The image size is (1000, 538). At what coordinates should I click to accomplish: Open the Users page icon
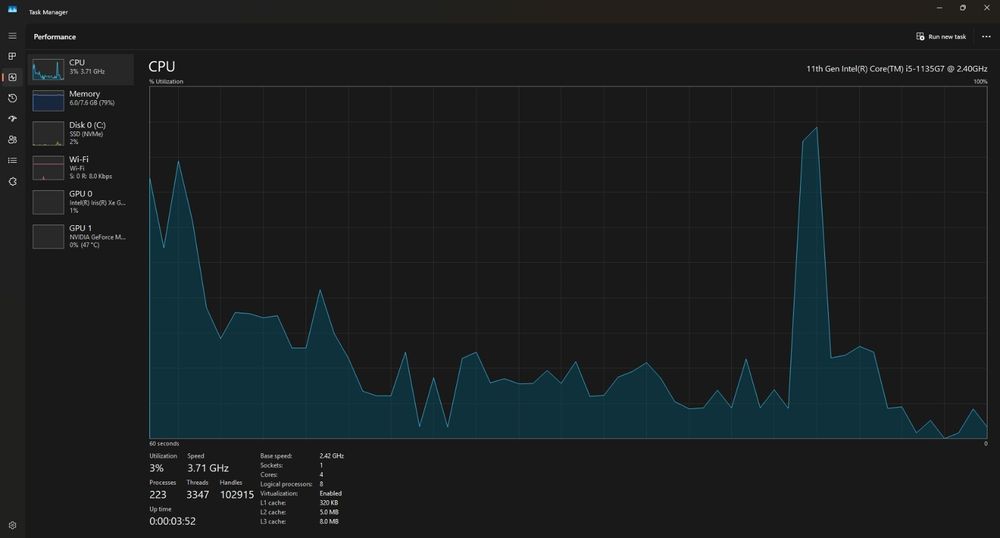pos(12,140)
